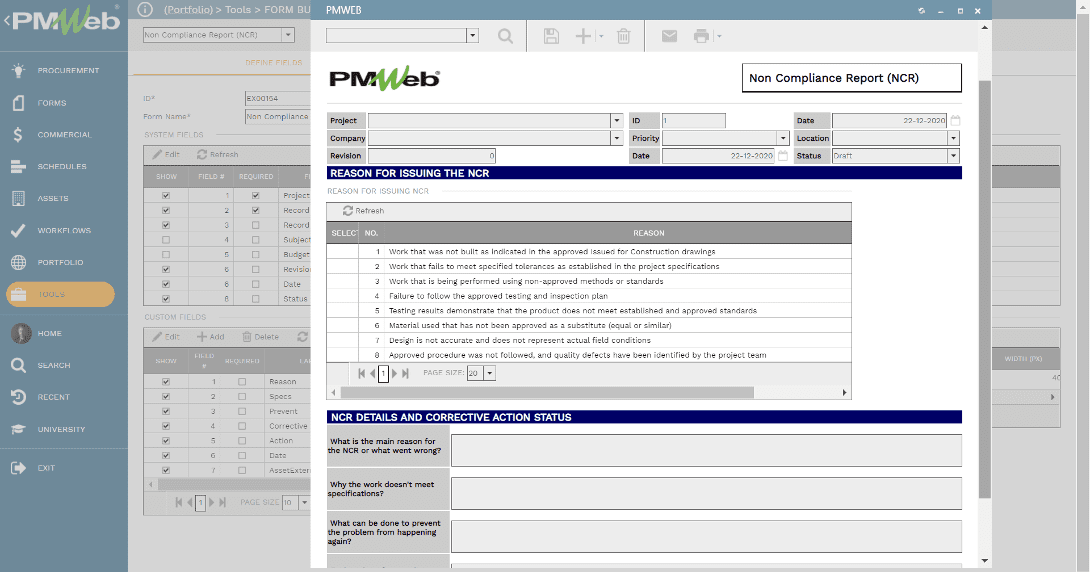The image size is (1091, 572).
Task: Click the Search magnifier icon in sidebar
Action: click(x=19, y=365)
